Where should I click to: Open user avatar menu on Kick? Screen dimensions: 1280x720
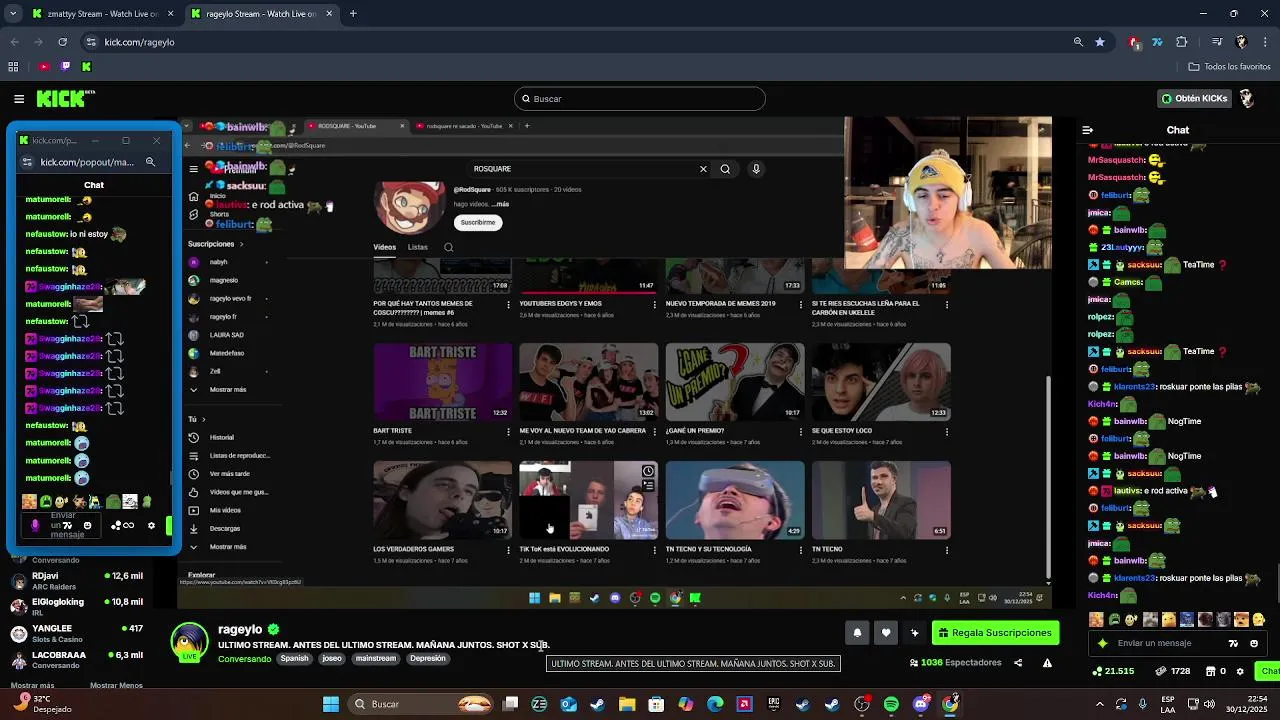coord(1247,98)
